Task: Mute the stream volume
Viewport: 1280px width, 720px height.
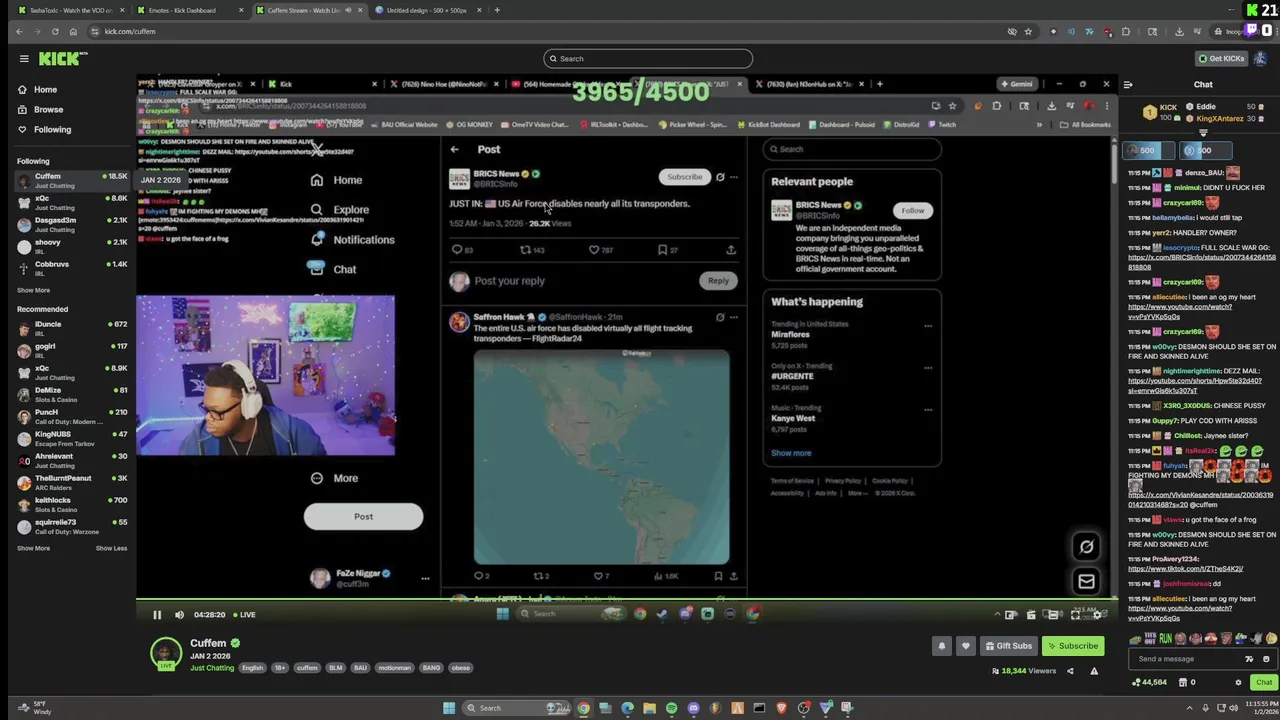Action: coord(179,615)
